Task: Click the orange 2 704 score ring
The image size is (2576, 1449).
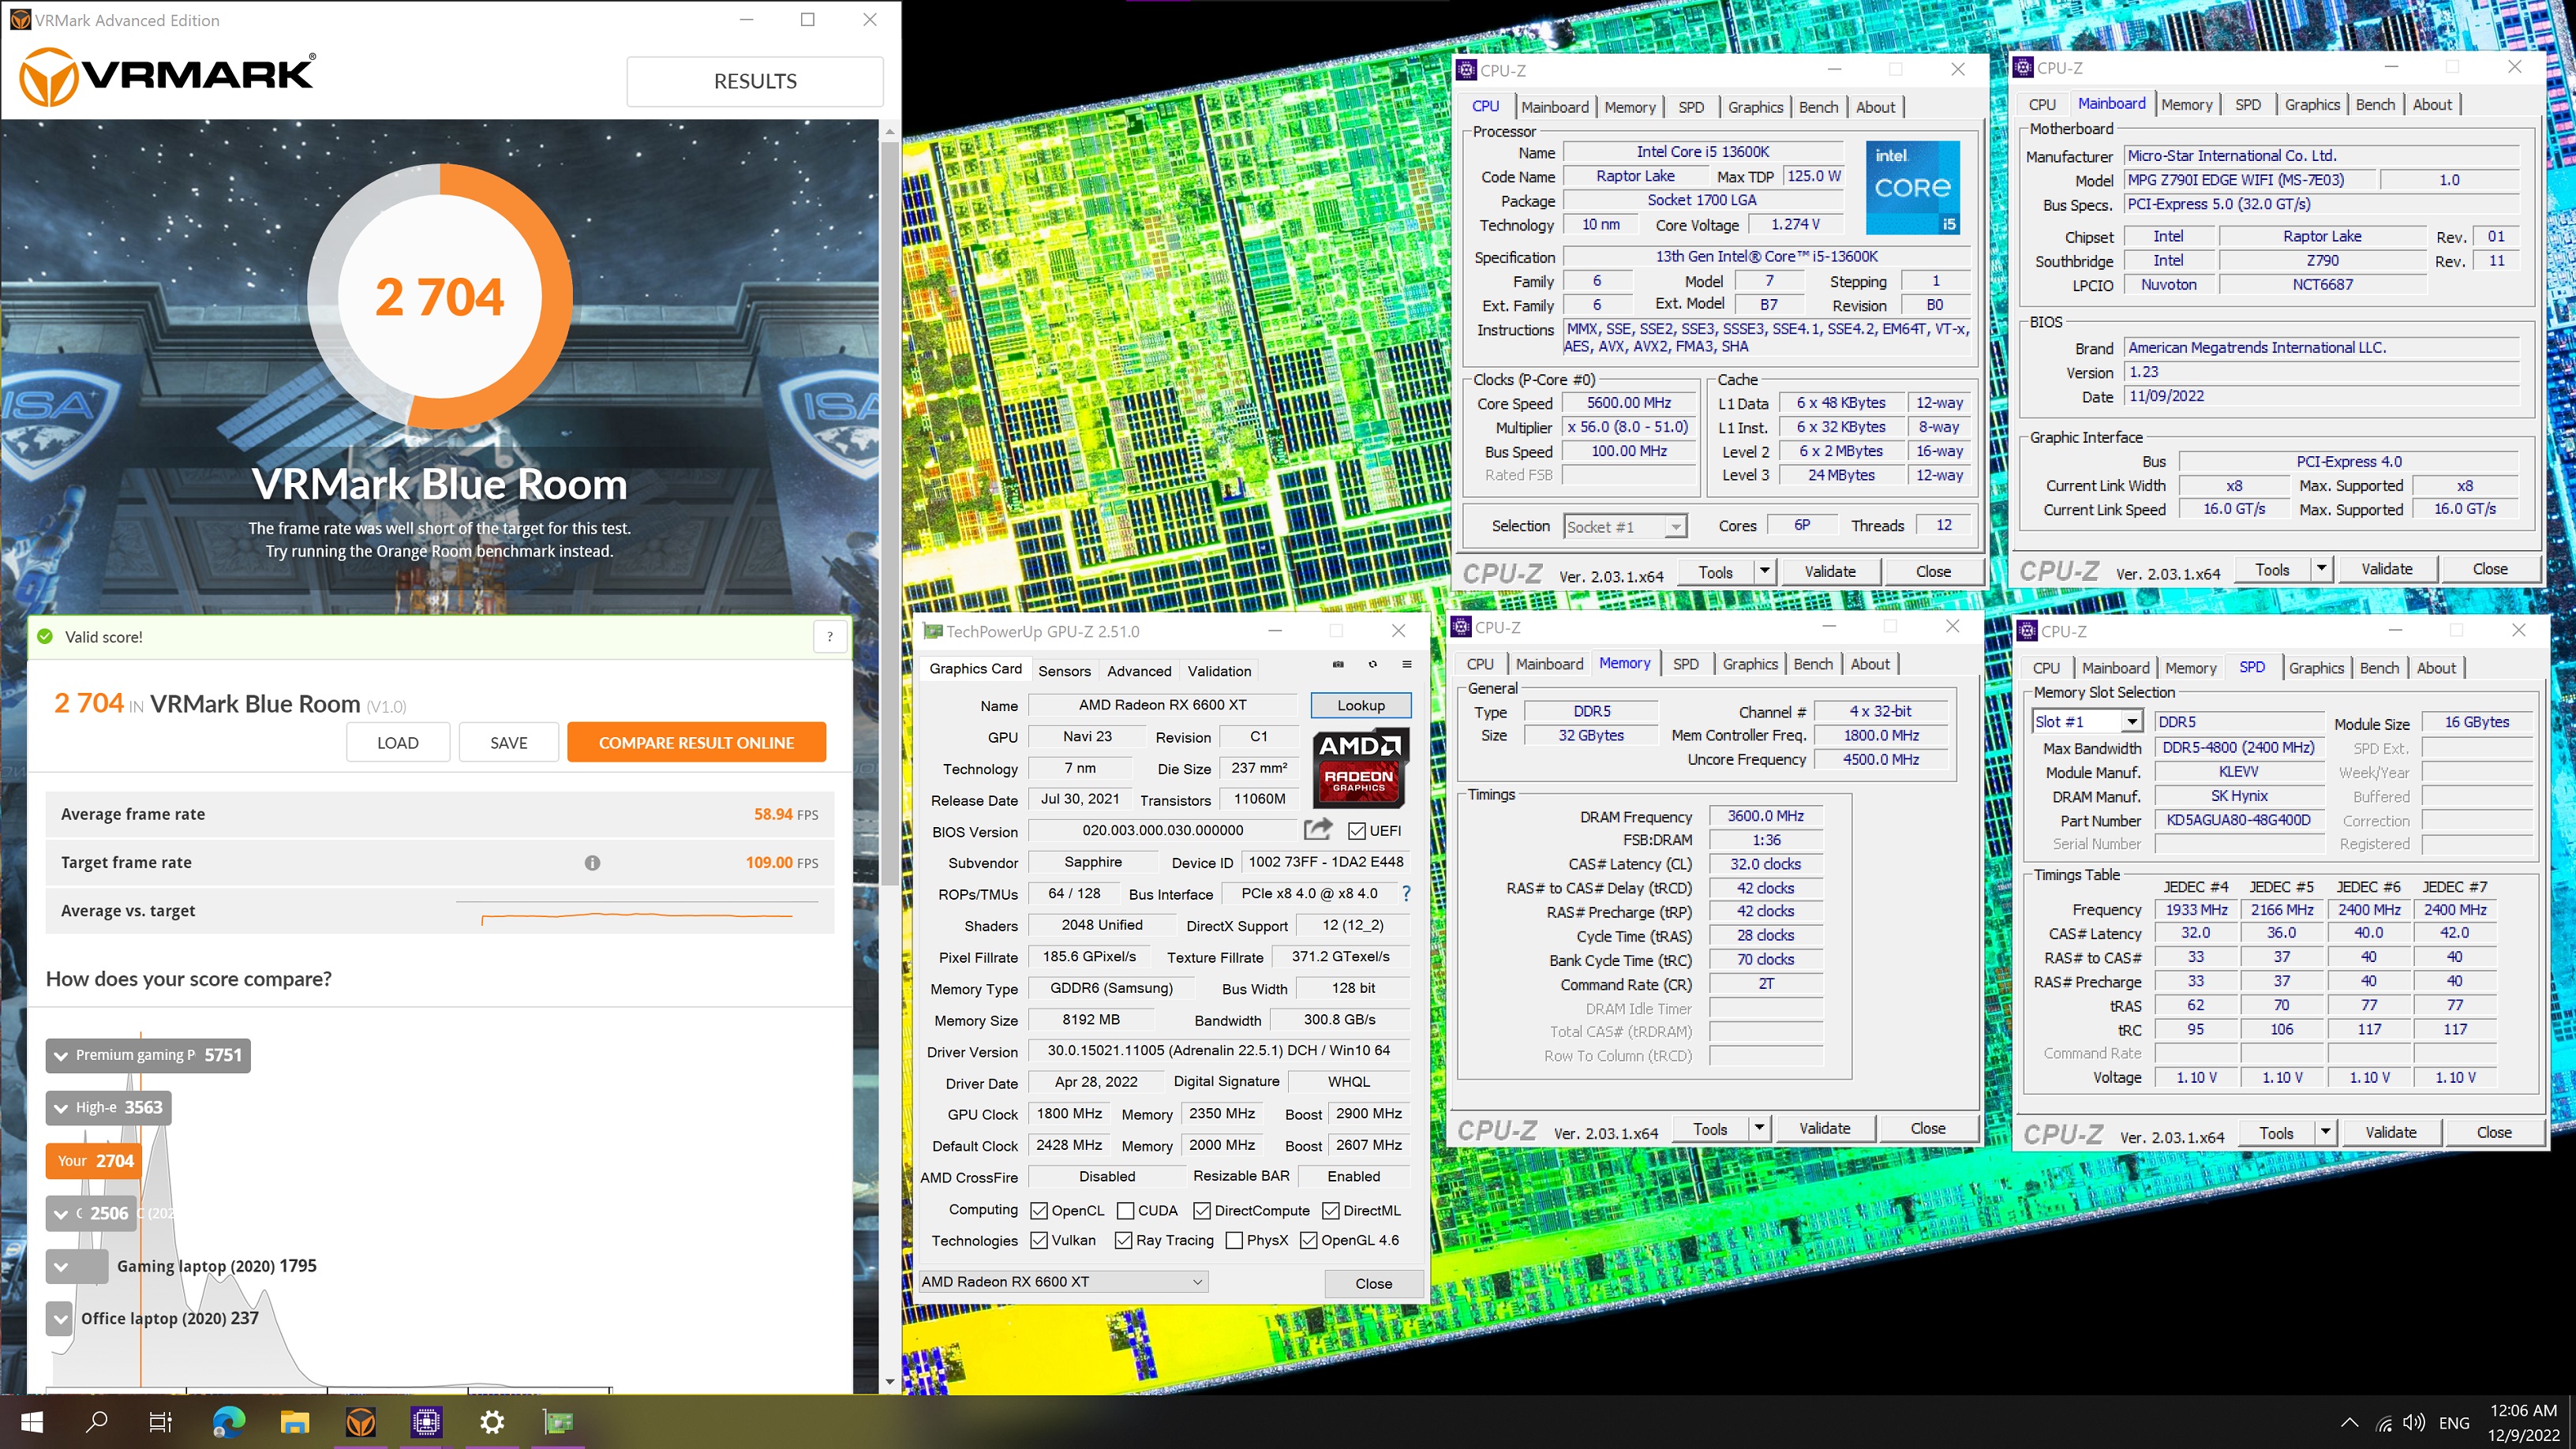Action: (x=440, y=296)
